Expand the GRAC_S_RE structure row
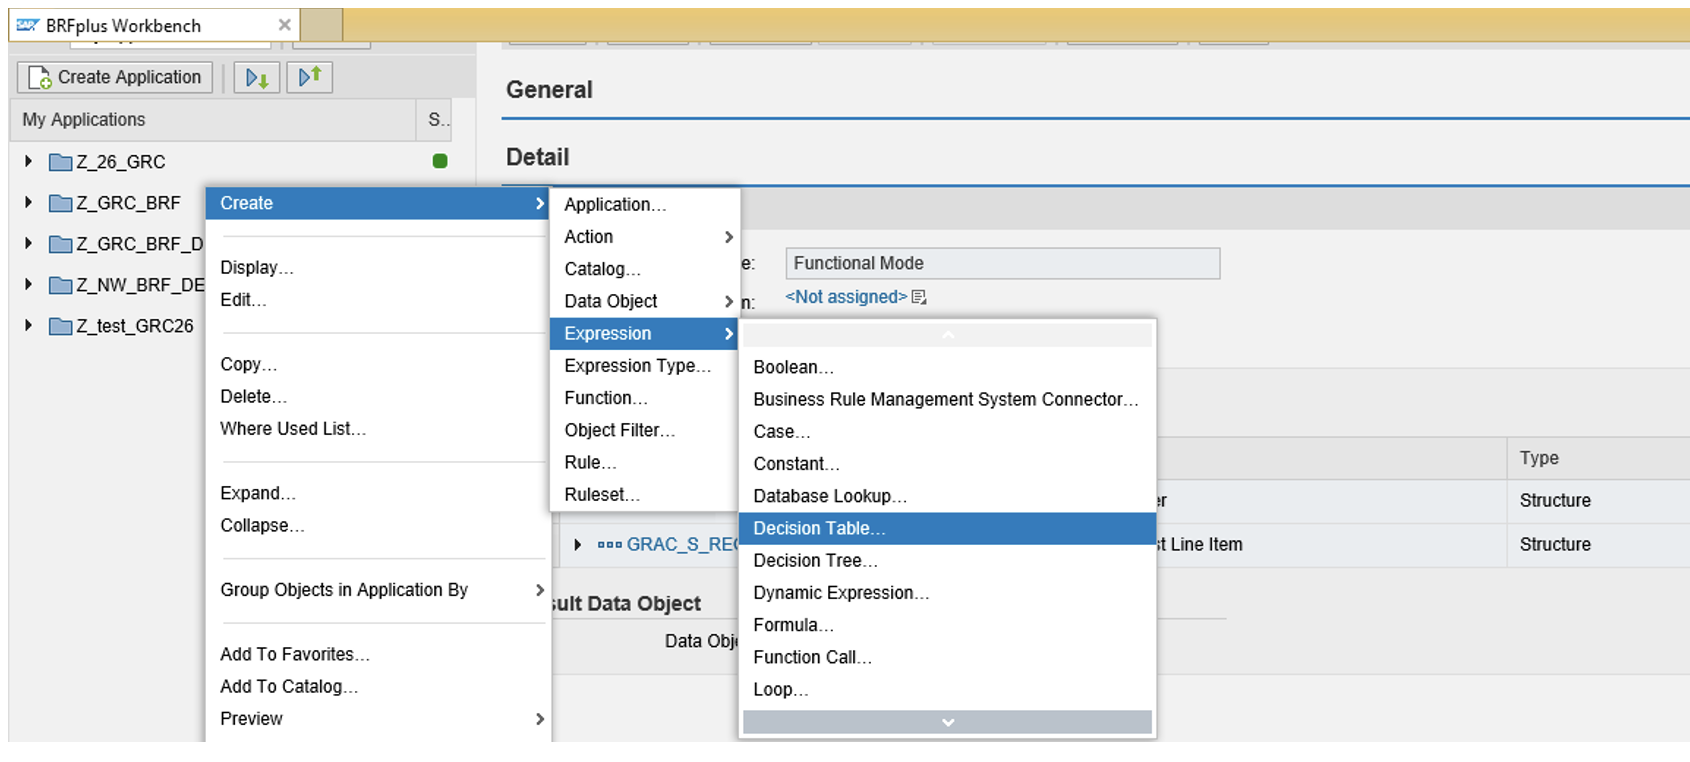Screen dimensions: 1690x762 coord(577,544)
